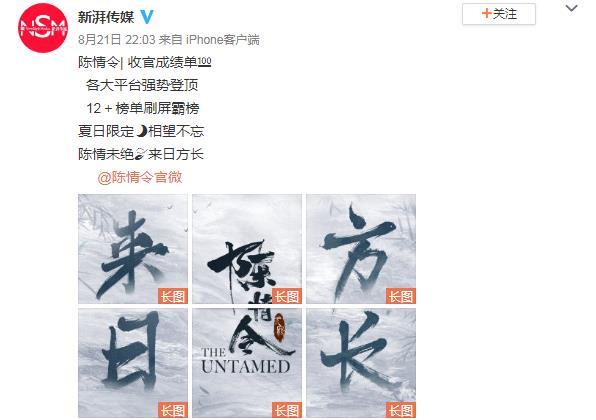Open the 长 calligraphy image thumbnail
This screenshot has height=420, width=596.
(x=361, y=363)
